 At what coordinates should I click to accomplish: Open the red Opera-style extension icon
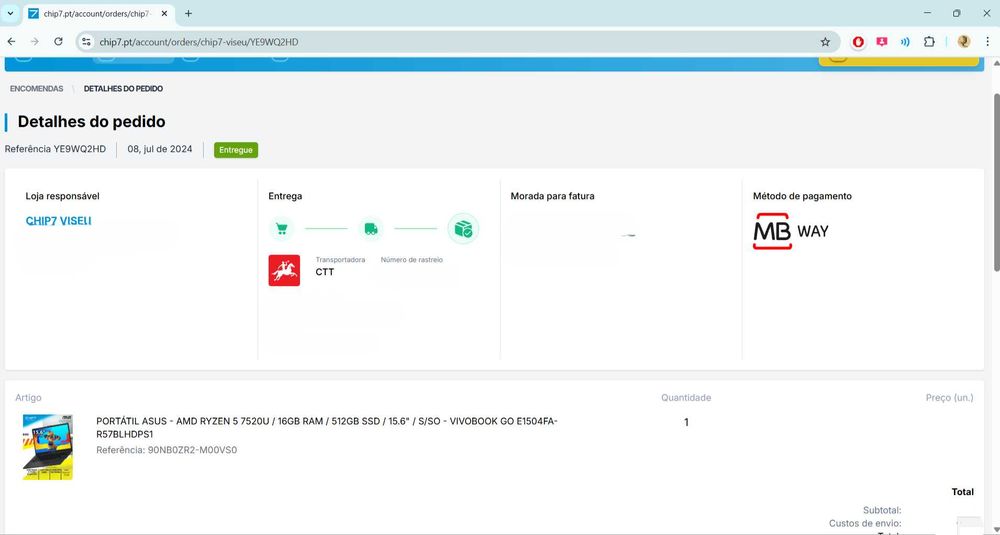(858, 42)
